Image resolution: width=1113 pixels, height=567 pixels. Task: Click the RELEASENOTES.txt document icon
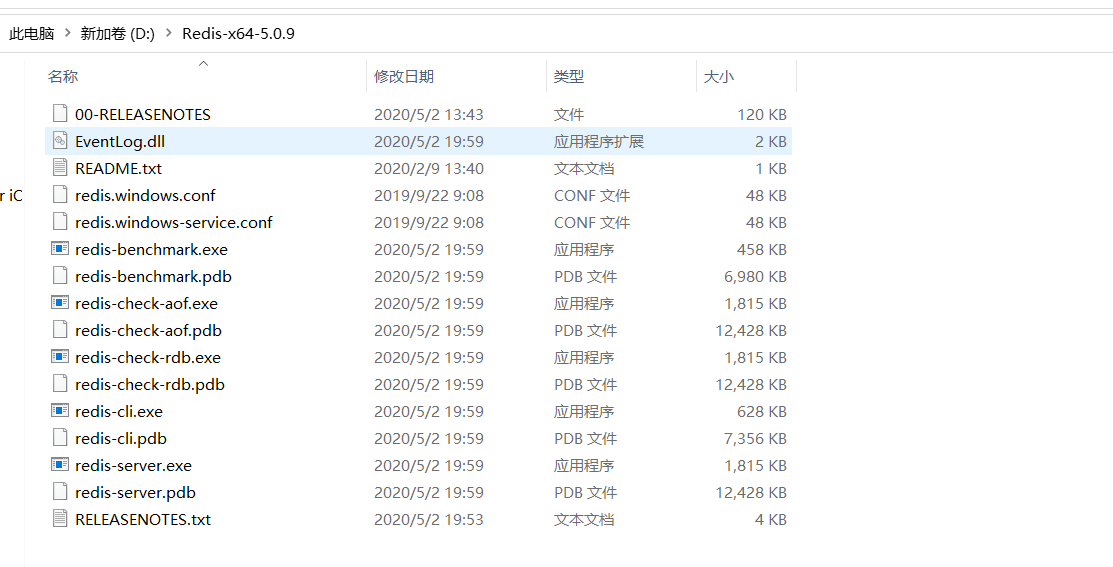(60, 518)
